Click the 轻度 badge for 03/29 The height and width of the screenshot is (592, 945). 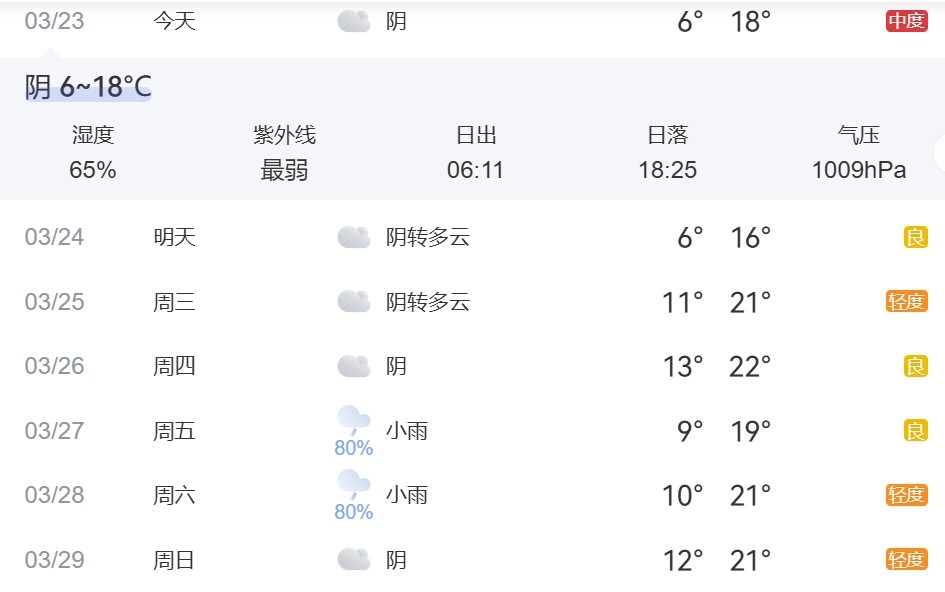click(x=906, y=560)
